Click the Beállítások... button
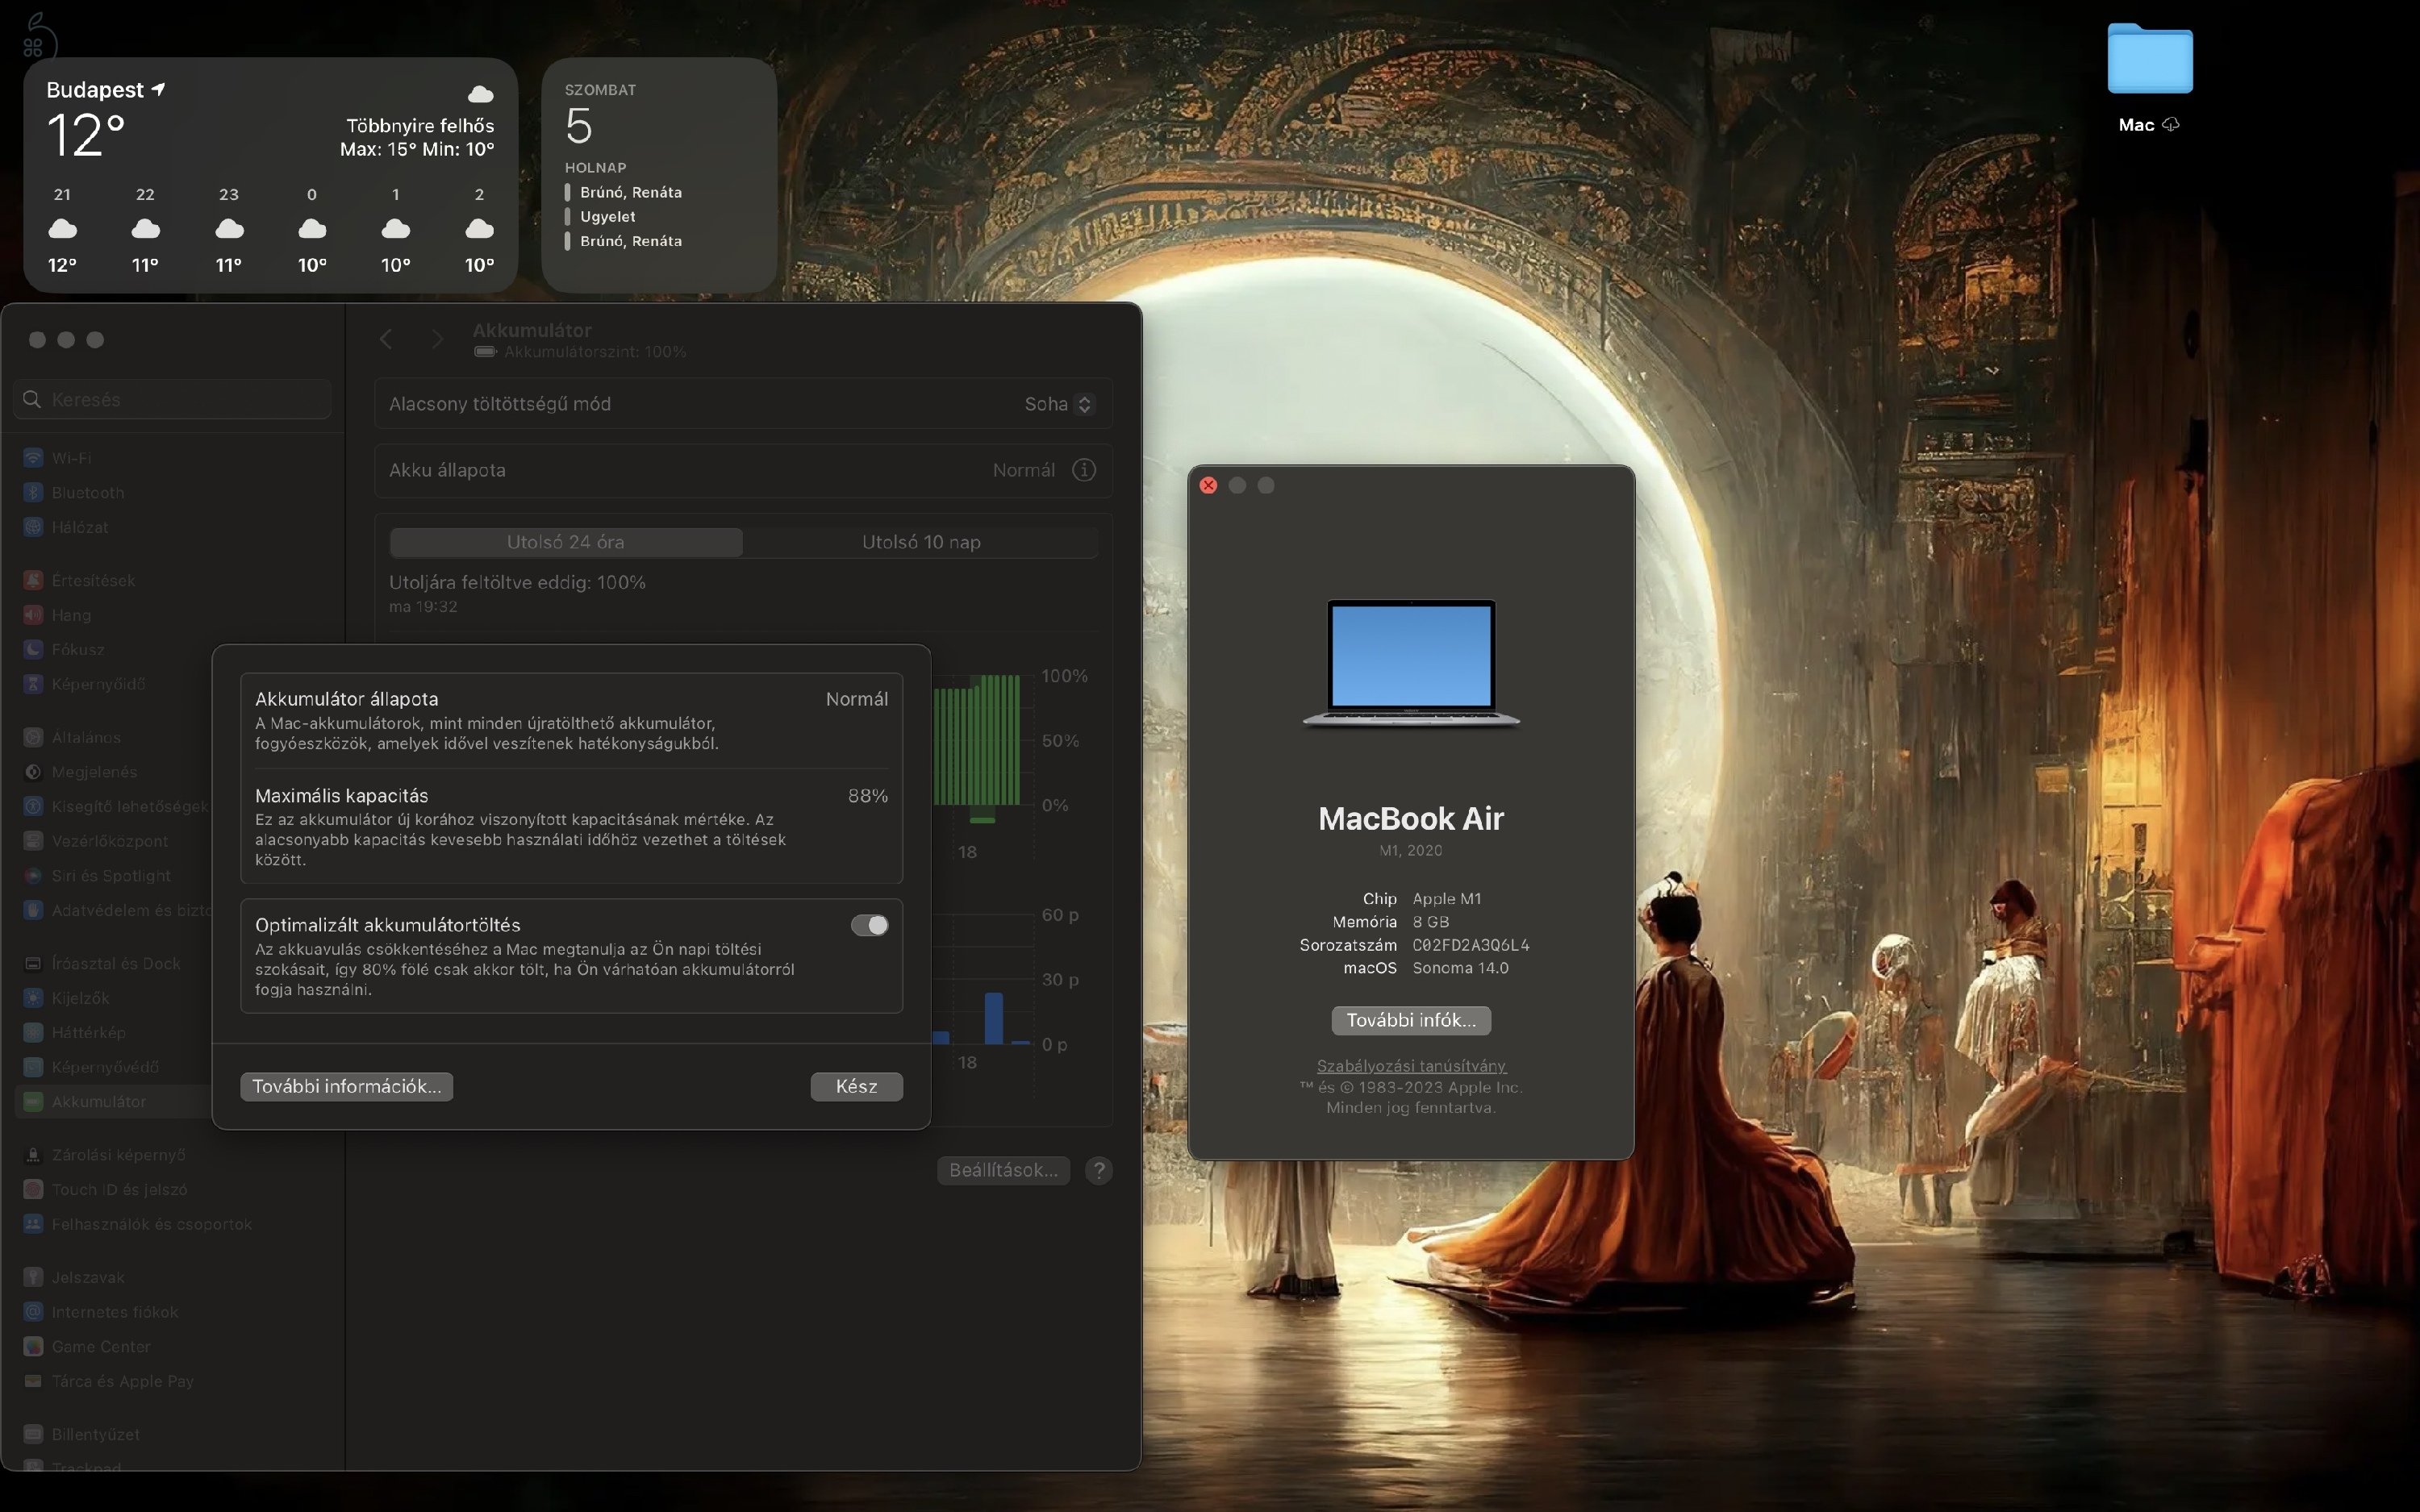 [x=1003, y=1170]
